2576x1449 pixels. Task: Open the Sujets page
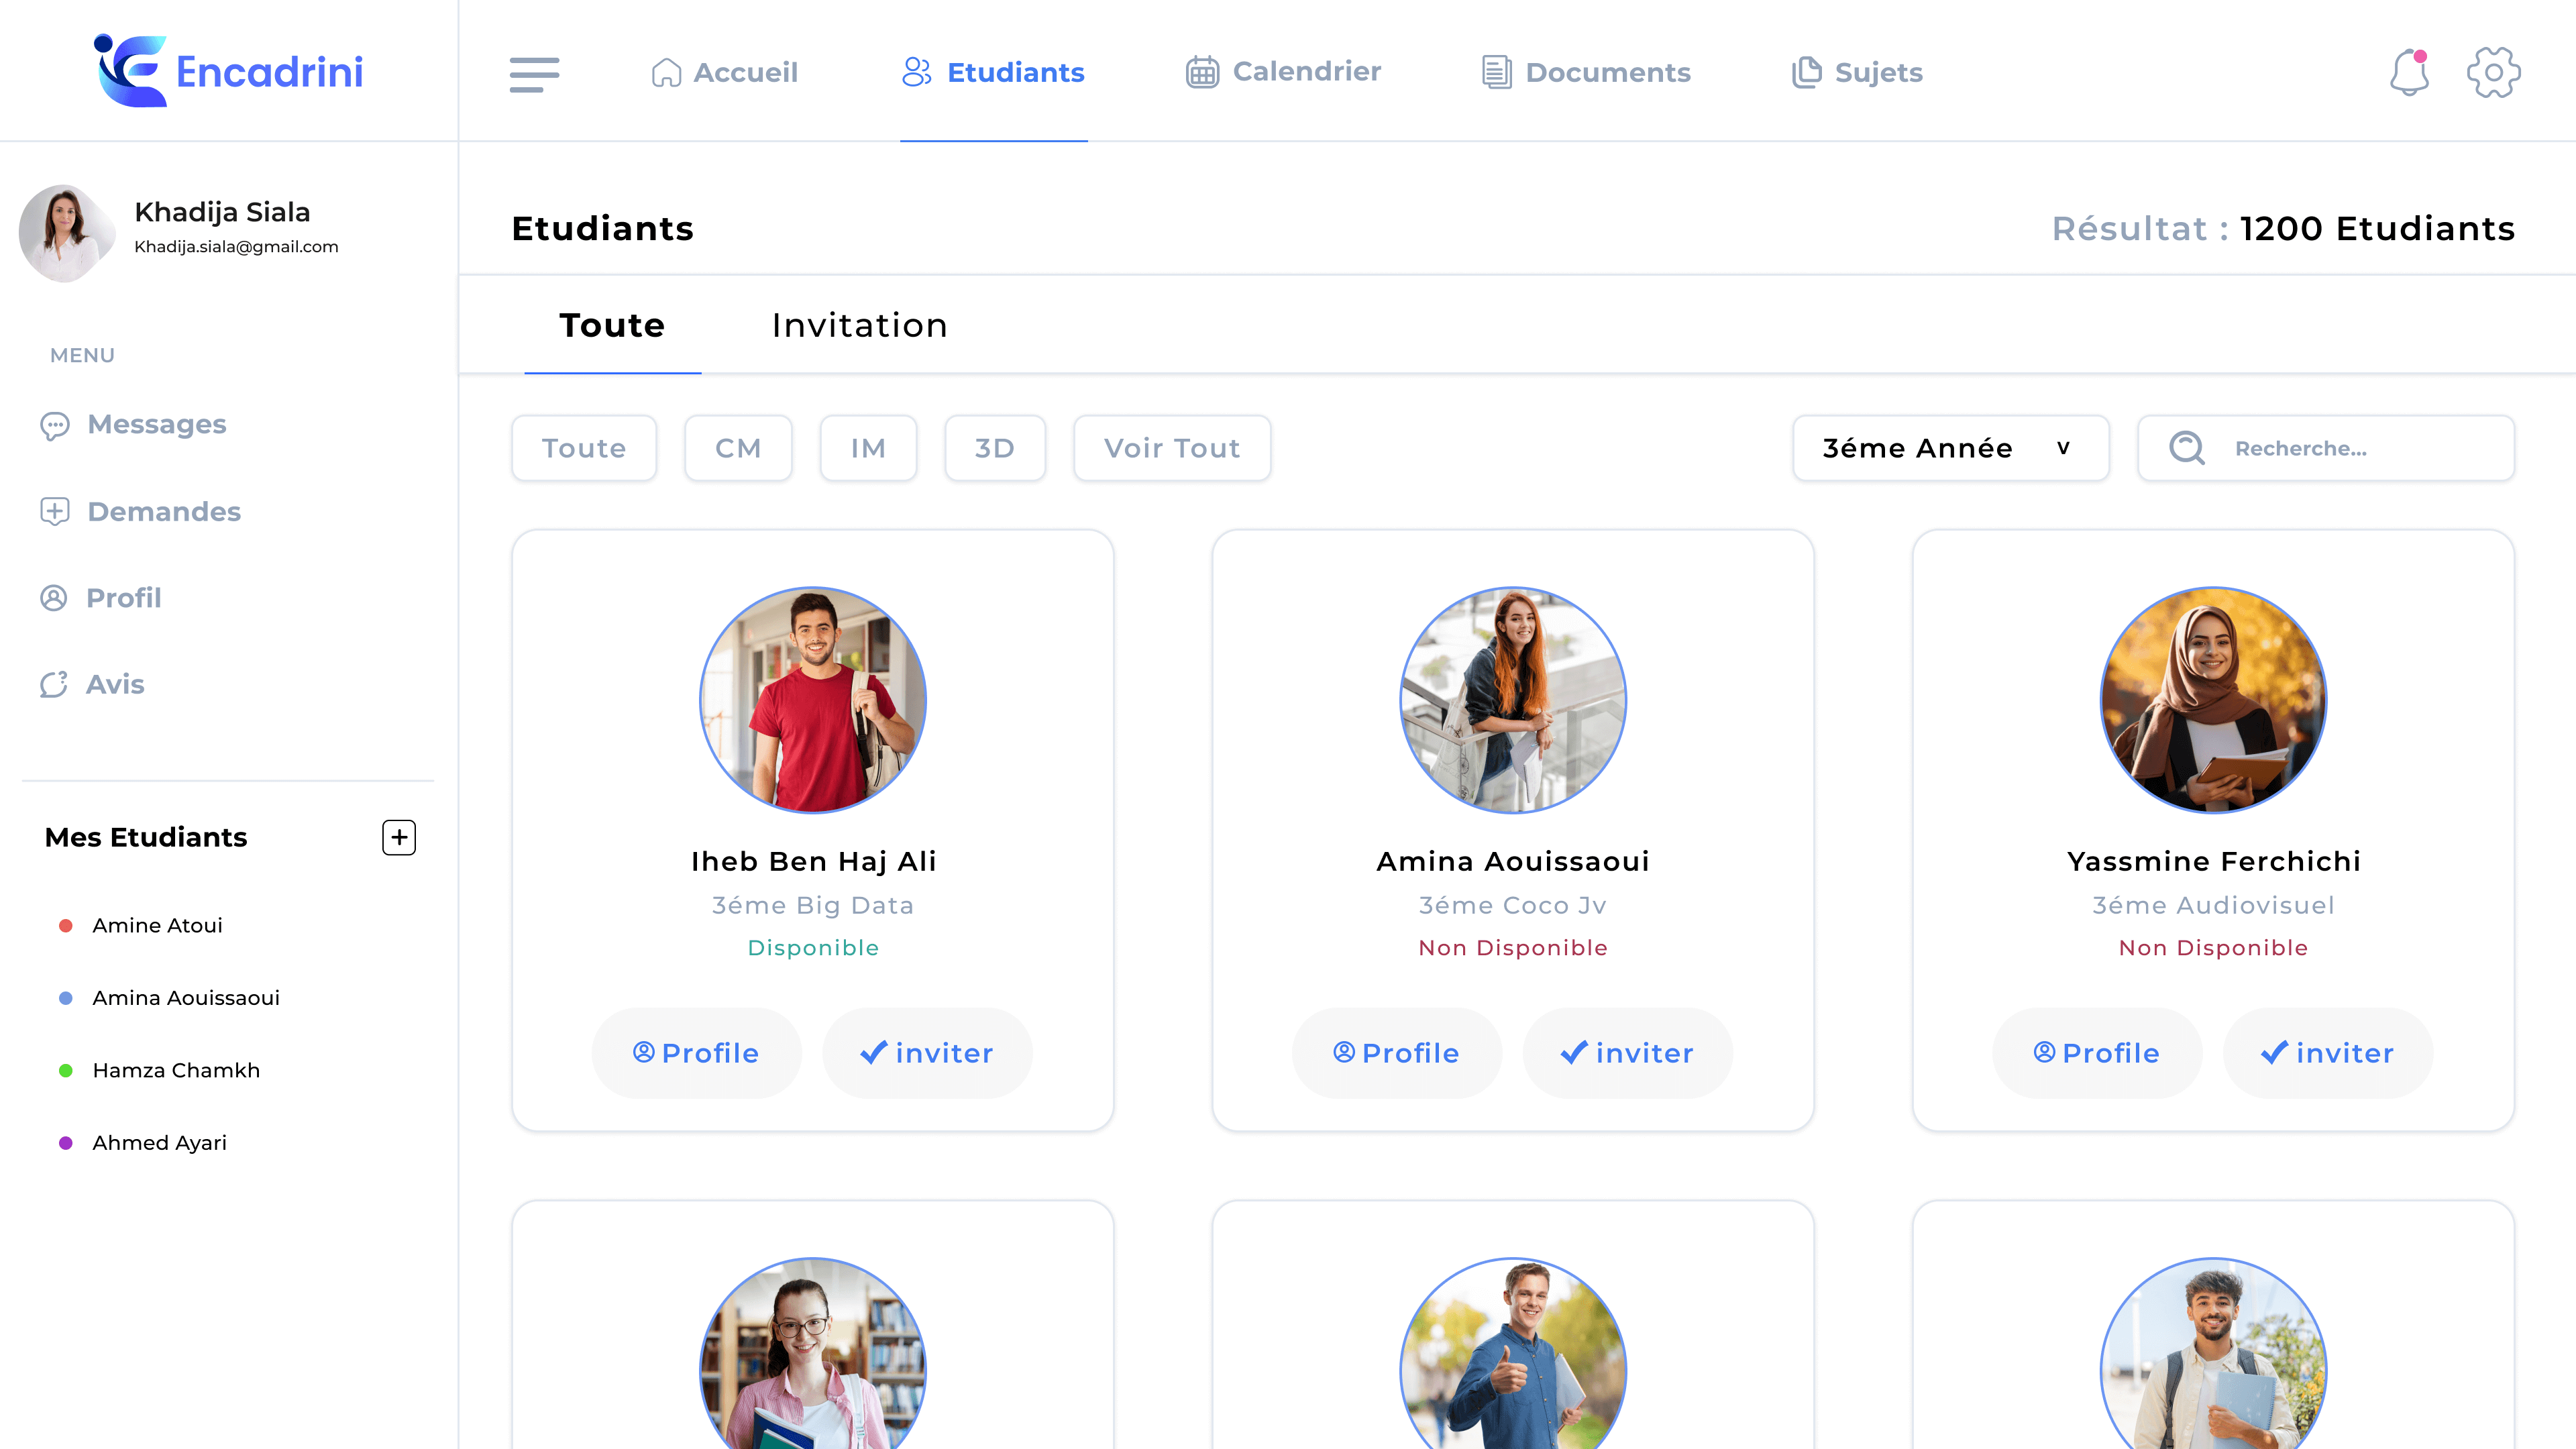(x=1857, y=72)
